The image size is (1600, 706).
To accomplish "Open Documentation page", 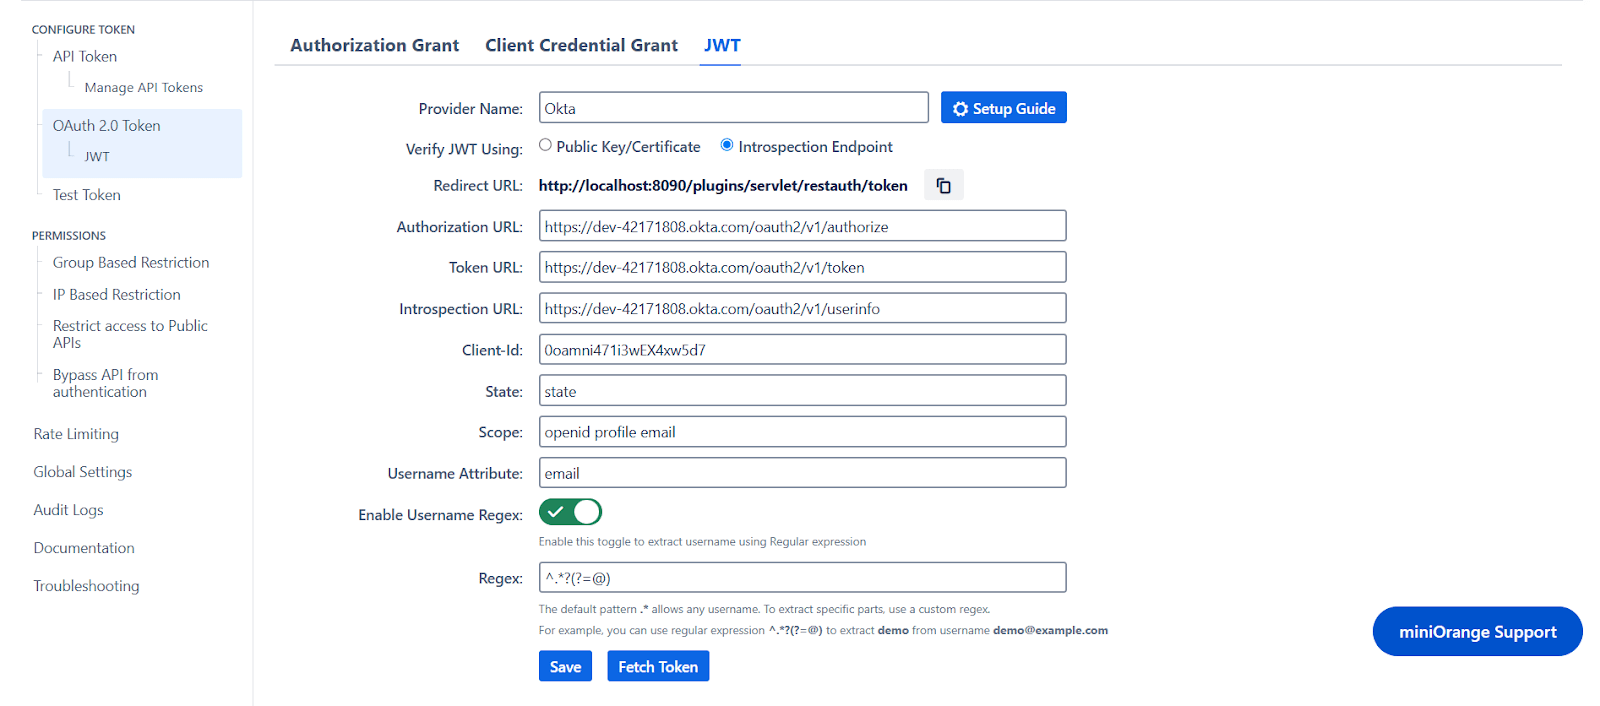I will pos(84,548).
